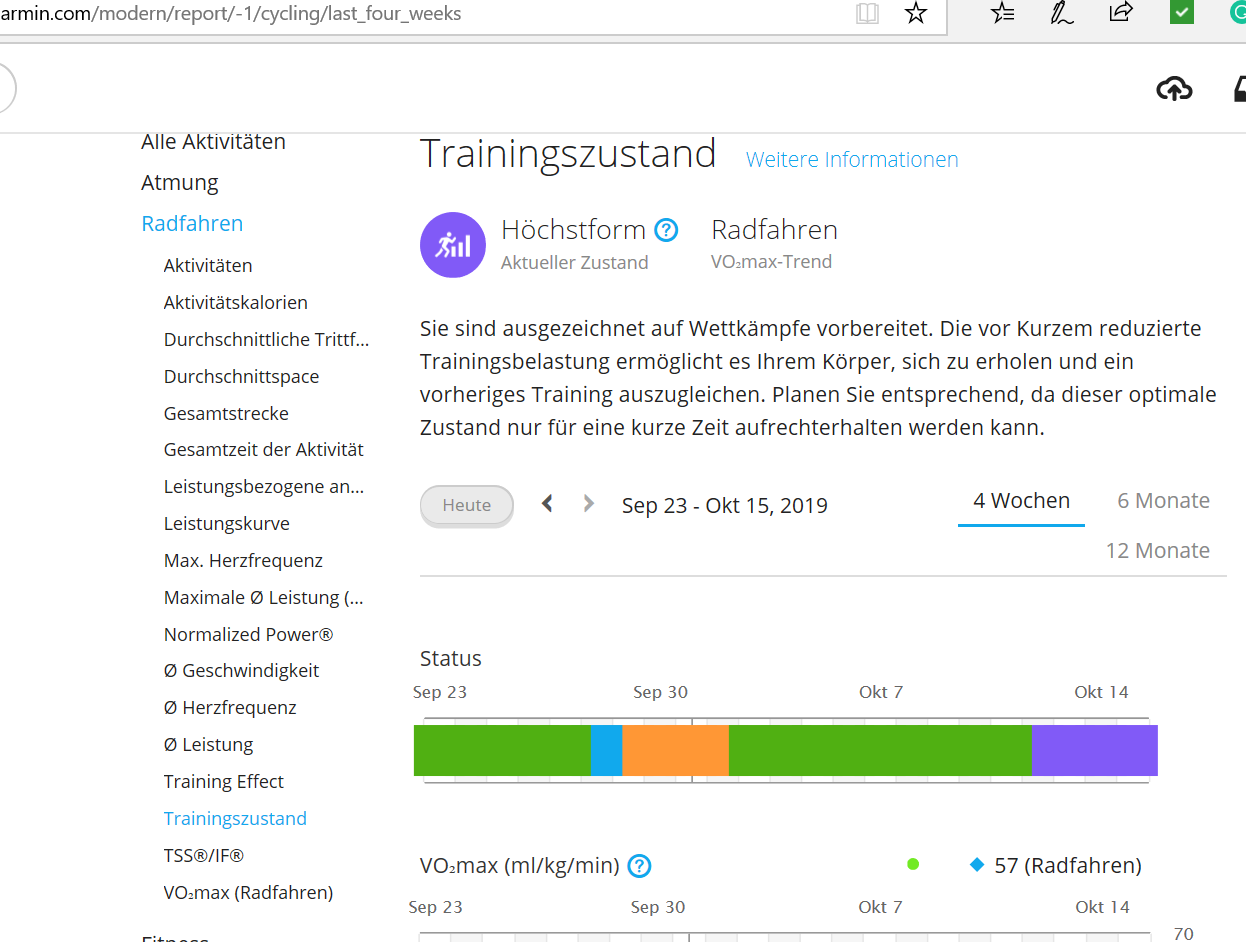Image resolution: width=1246 pixels, height=942 pixels.
Task: Click the browser address bar URL
Action: [x=231, y=14]
